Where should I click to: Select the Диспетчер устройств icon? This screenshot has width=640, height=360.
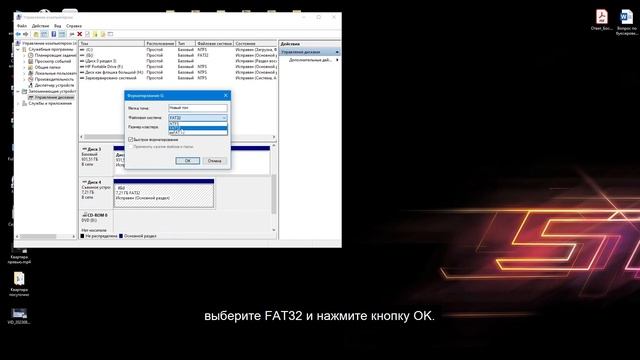coord(31,85)
